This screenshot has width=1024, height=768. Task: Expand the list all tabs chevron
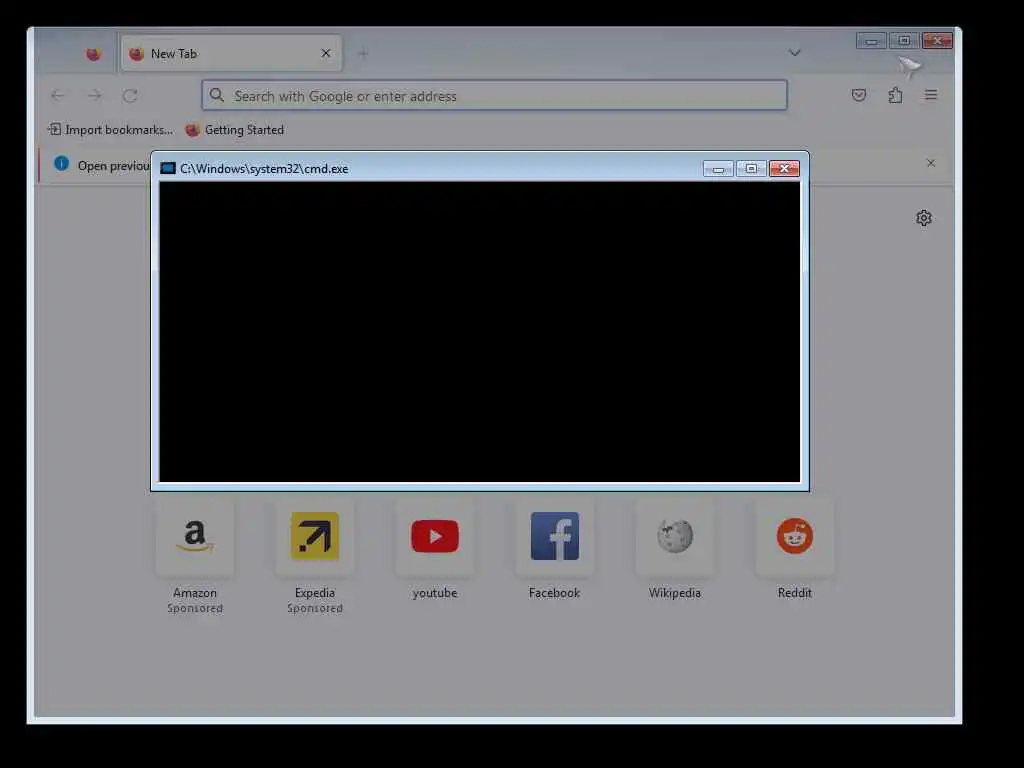tap(794, 53)
